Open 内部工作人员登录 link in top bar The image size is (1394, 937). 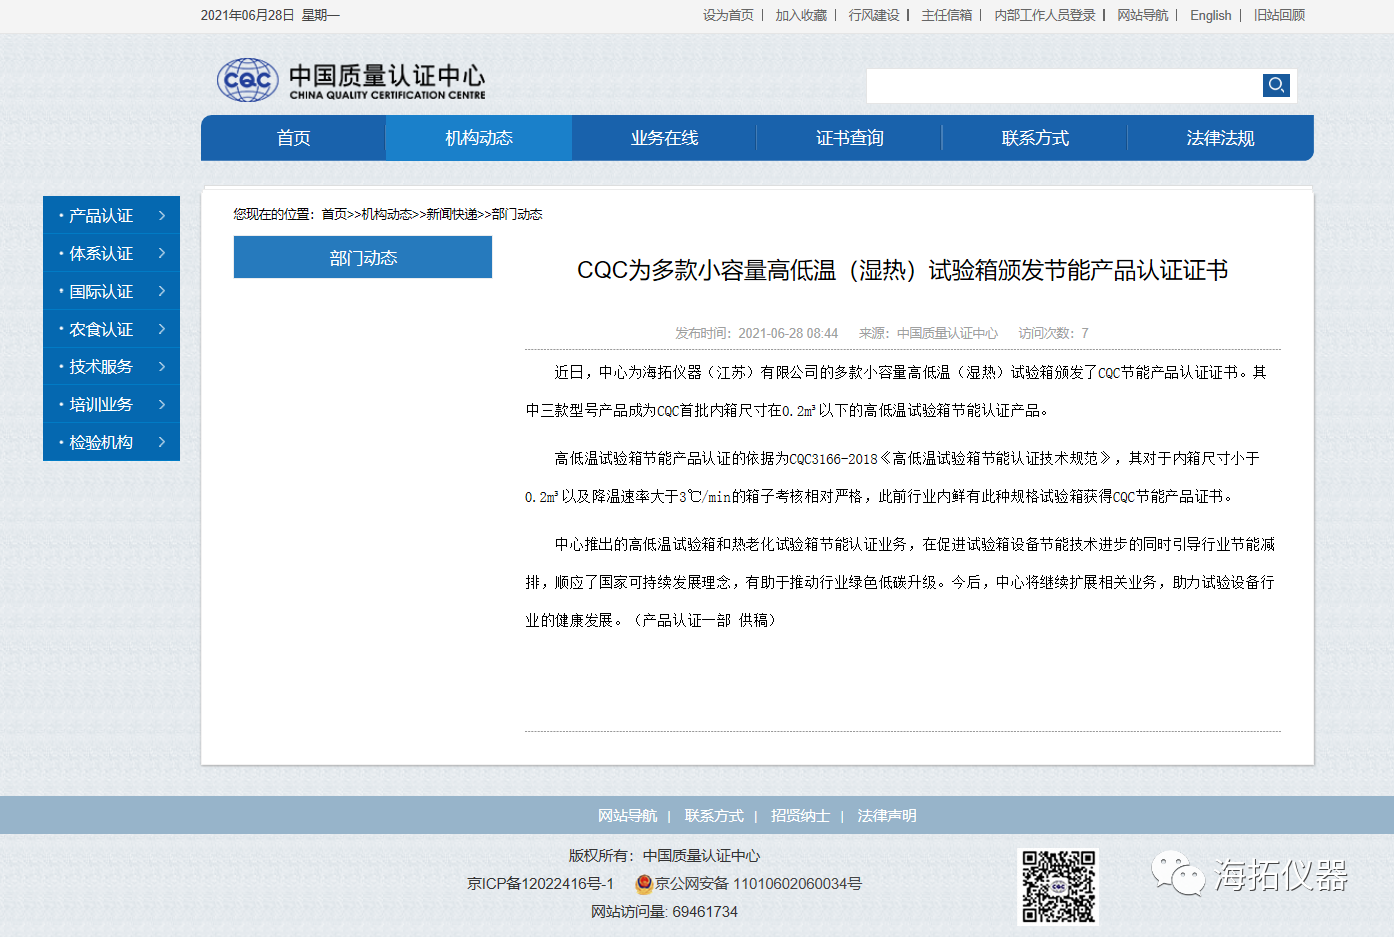(1044, 15)
